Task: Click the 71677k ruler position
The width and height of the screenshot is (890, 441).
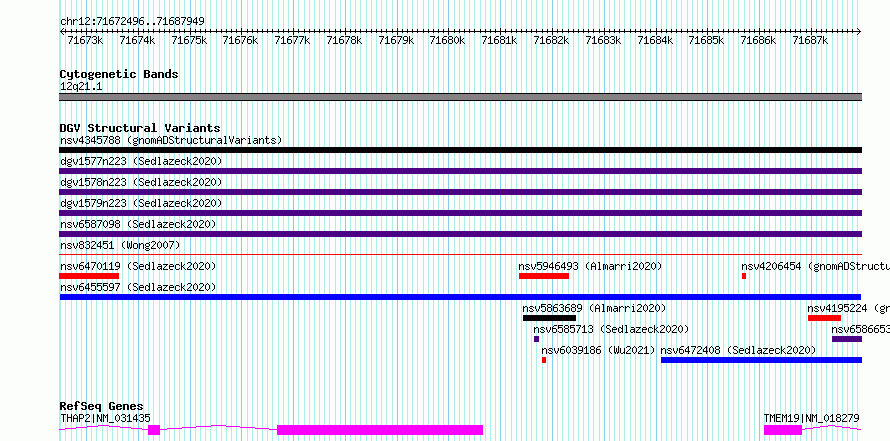Action: tap(292, 40)
